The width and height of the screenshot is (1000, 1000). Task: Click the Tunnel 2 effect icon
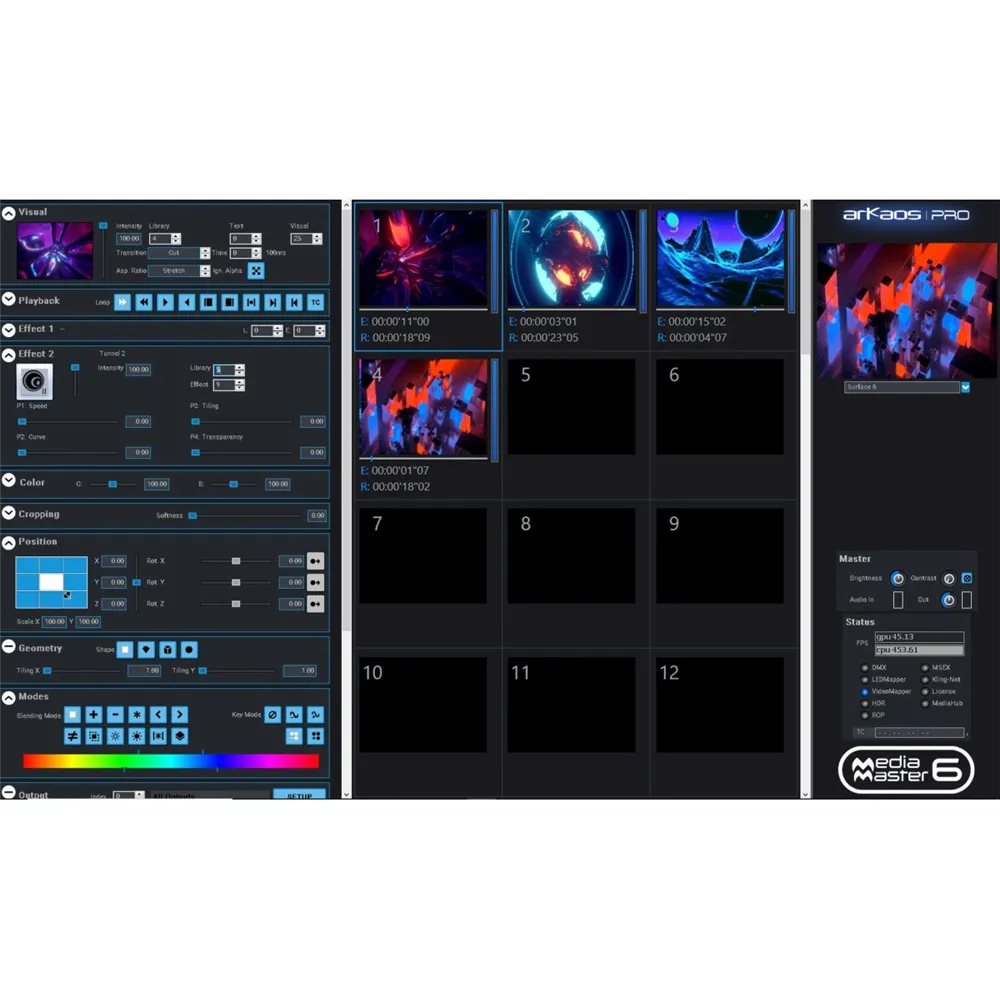coord(34,381)
